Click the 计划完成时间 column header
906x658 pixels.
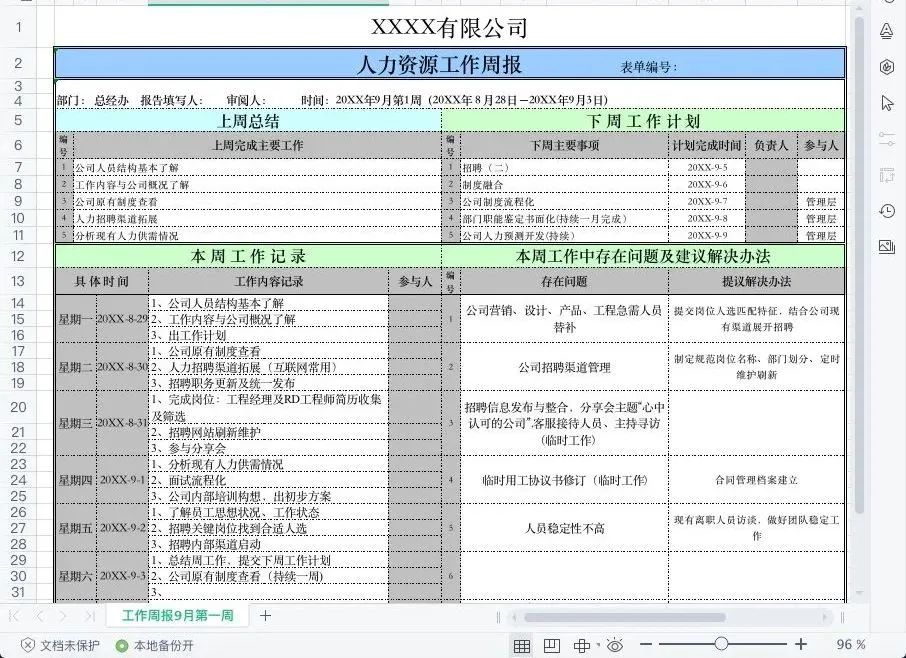[x=707, y=145]
